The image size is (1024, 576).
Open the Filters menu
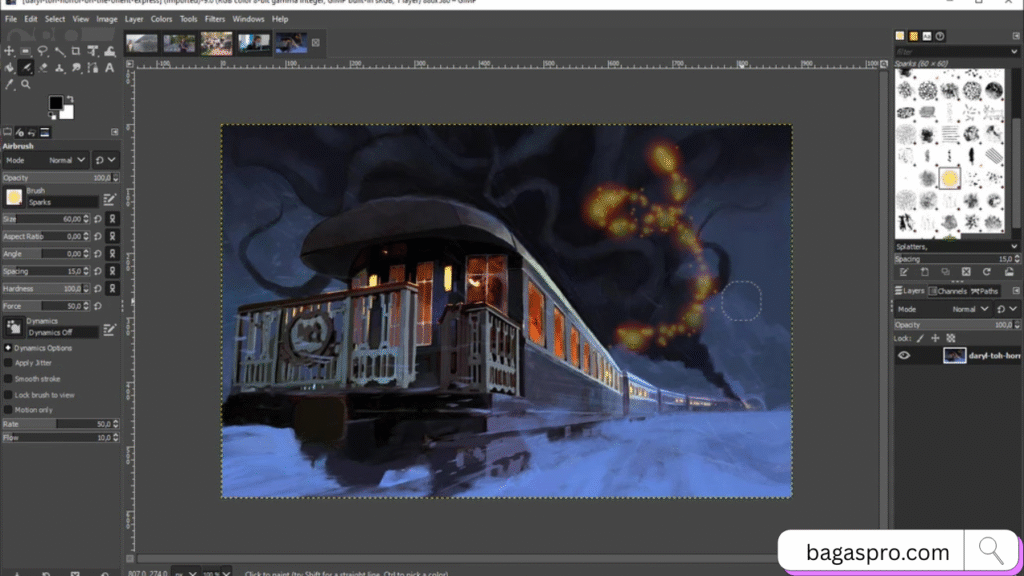tap(215, 19)
